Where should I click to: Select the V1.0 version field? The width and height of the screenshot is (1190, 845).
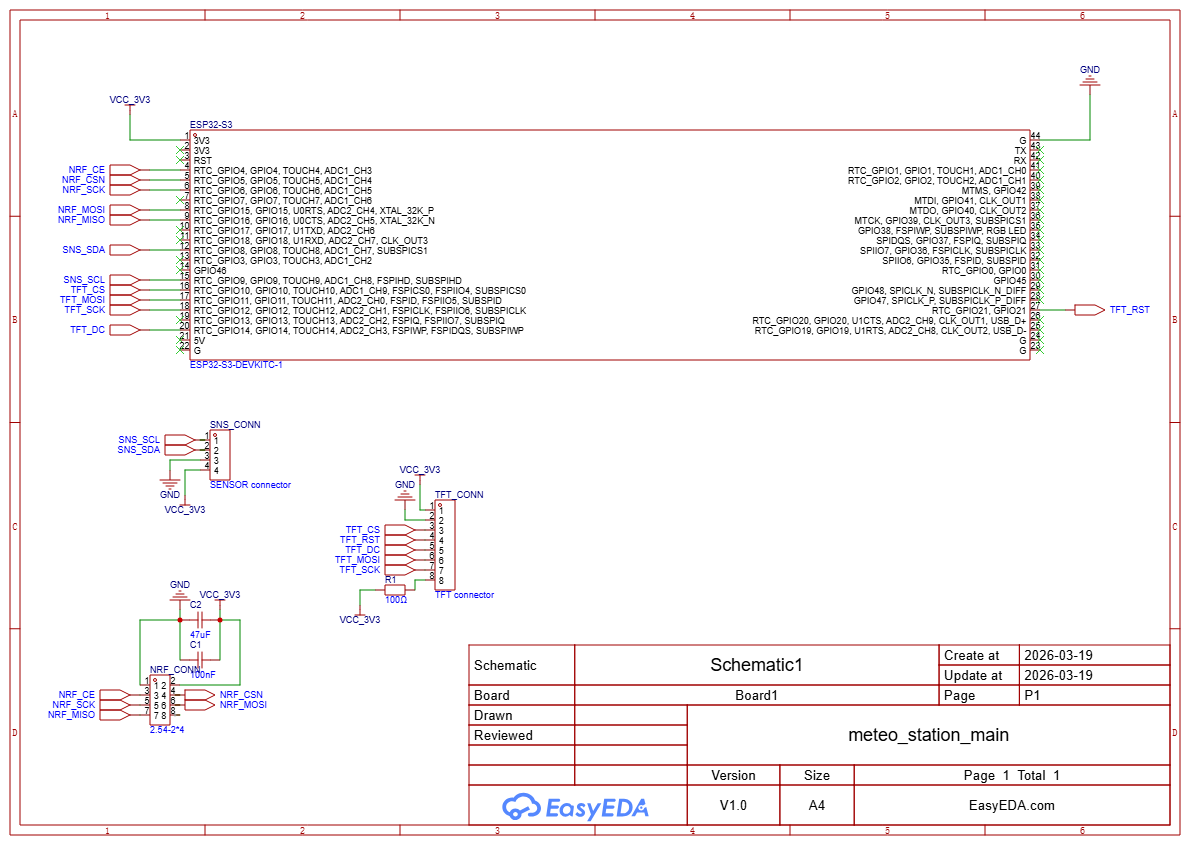(x=733, y=805)
